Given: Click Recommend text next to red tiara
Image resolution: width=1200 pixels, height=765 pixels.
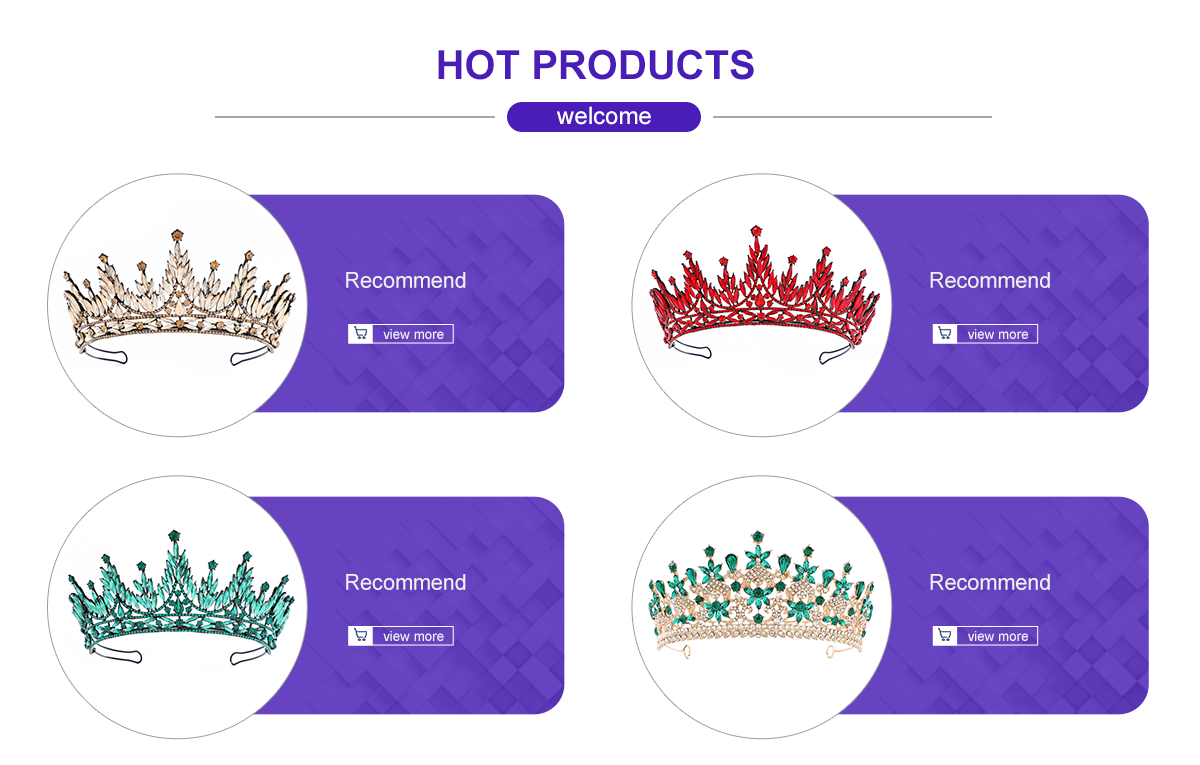Looking at the screenshot, I should 990,280.
